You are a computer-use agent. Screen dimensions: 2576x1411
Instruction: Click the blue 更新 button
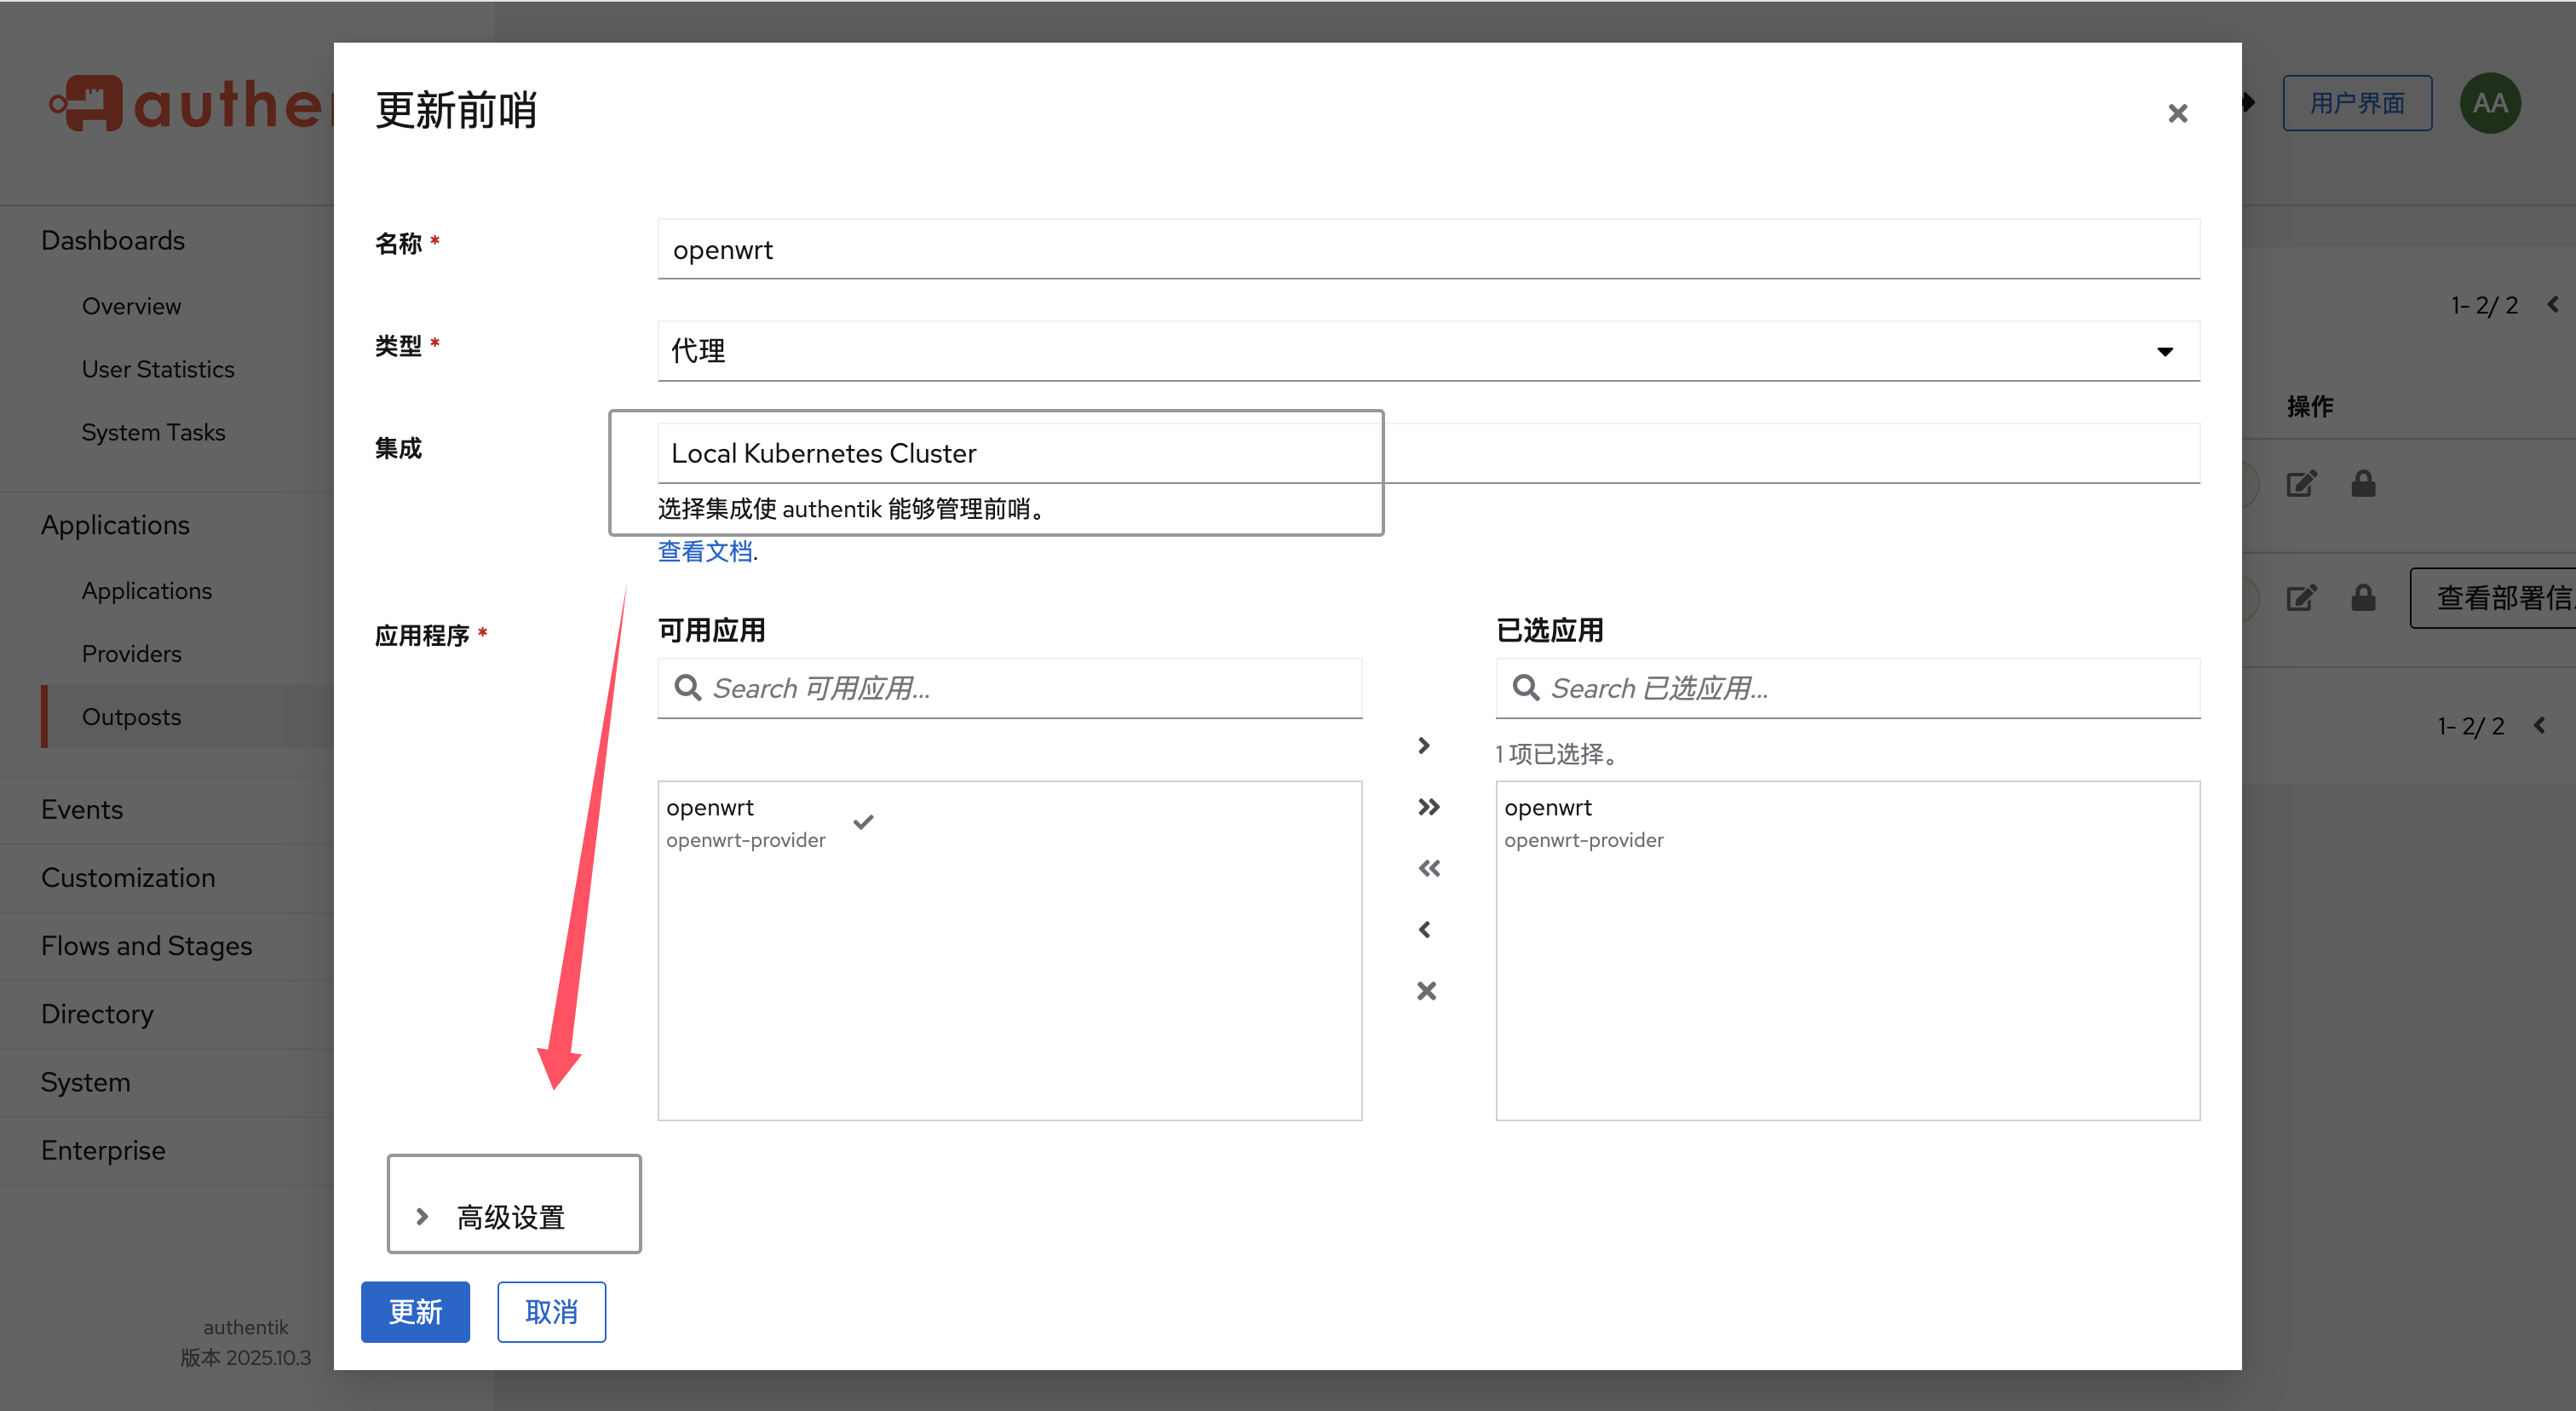coord(414,1311)
